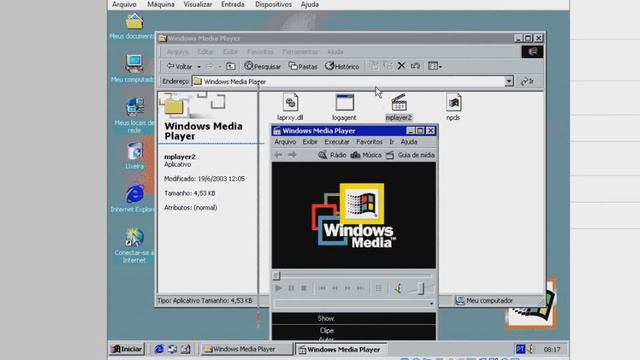Adjust the volume slider in Media Player
Viewport: 640px width, 360px height.
point(421,289)
